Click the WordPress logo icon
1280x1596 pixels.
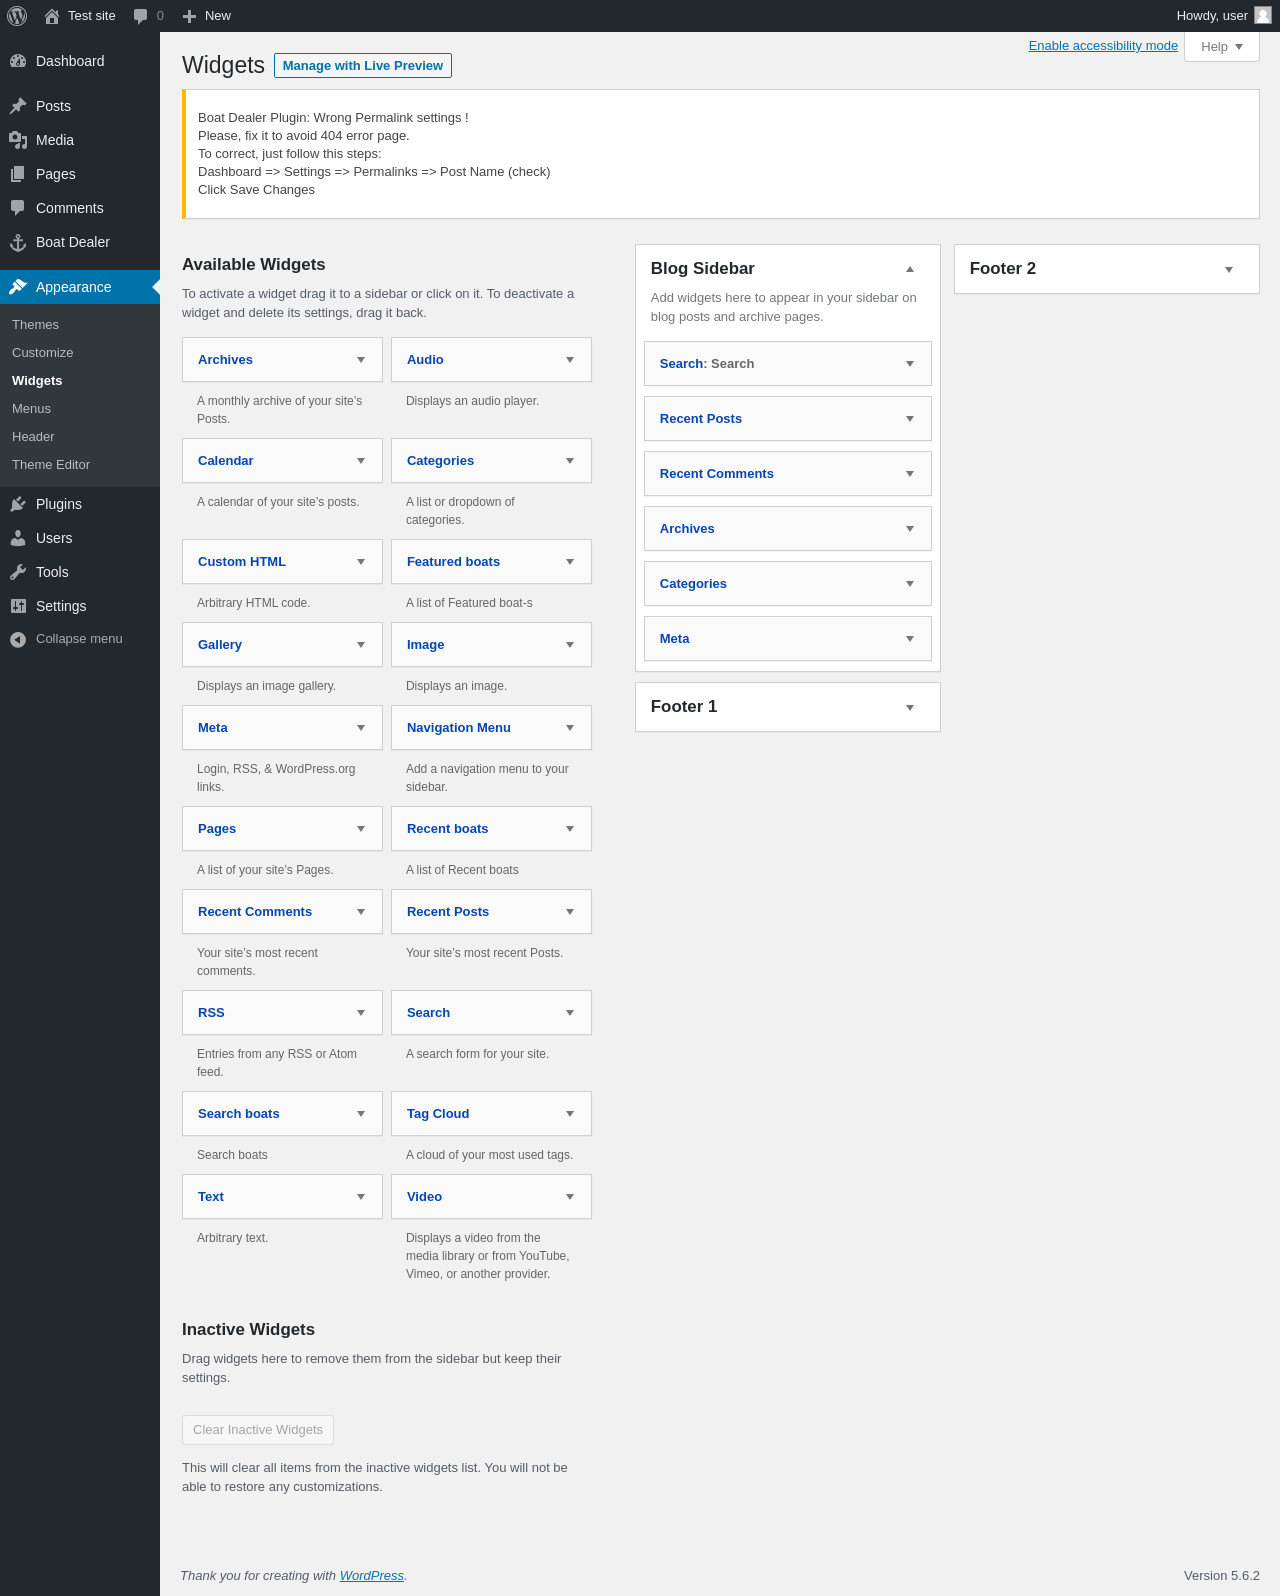tap(17, 16)
